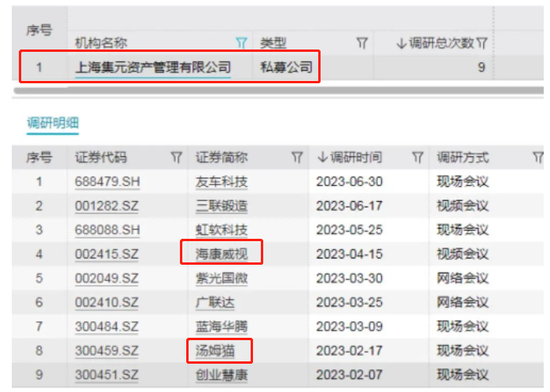Select the date cell 2023-03-30
Image resolution: width=550 pixels, height=392 pixels.
click(x=349, y=278)
